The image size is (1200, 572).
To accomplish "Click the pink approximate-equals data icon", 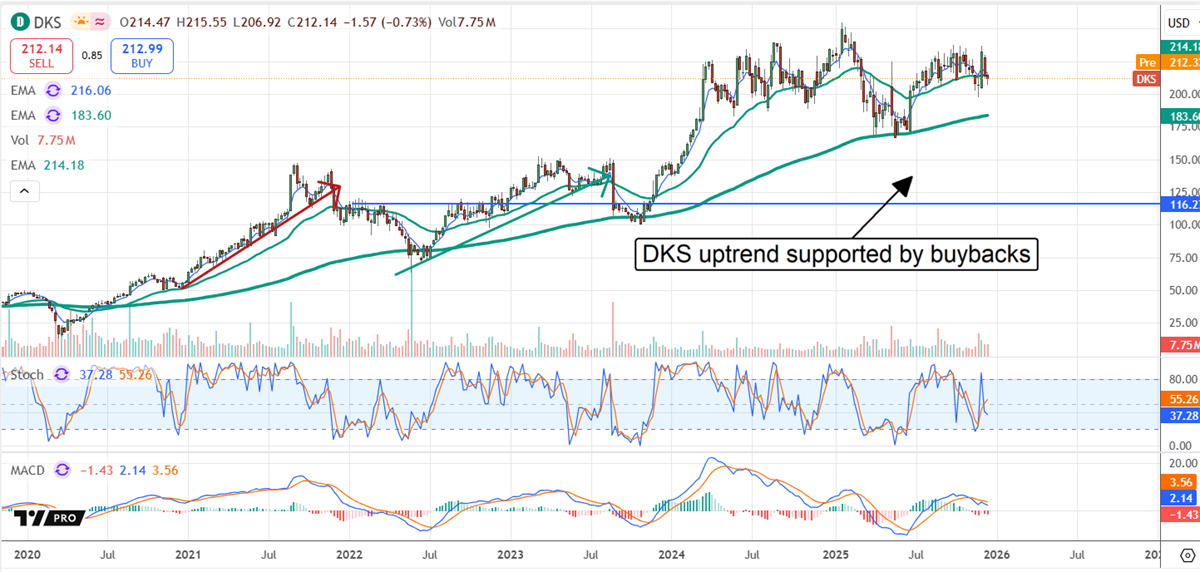I will (99, 22).
